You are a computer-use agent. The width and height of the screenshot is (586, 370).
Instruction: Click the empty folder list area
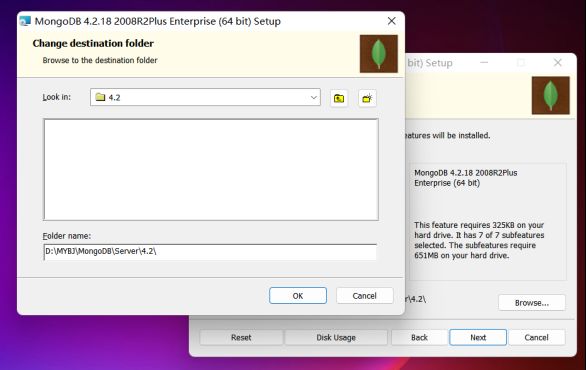(x=211, y=170)
